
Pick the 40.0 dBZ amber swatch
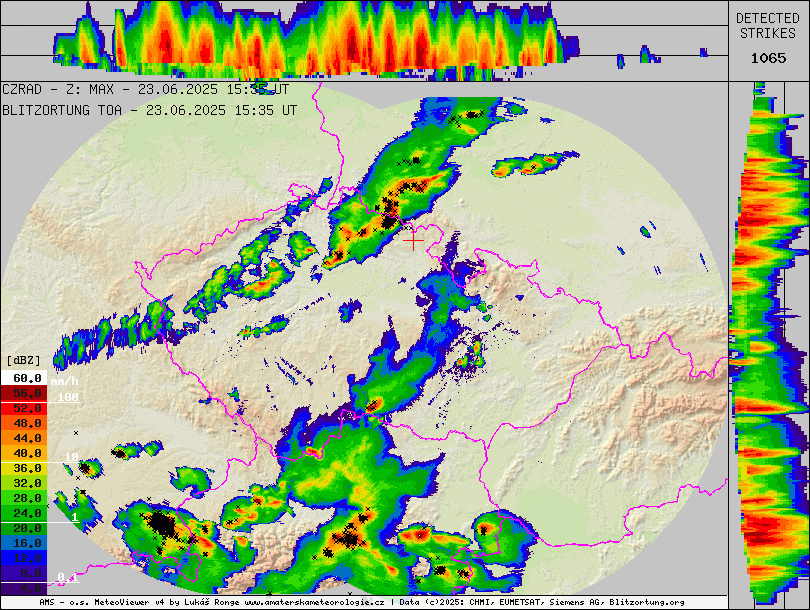click(x=24, y=453)
